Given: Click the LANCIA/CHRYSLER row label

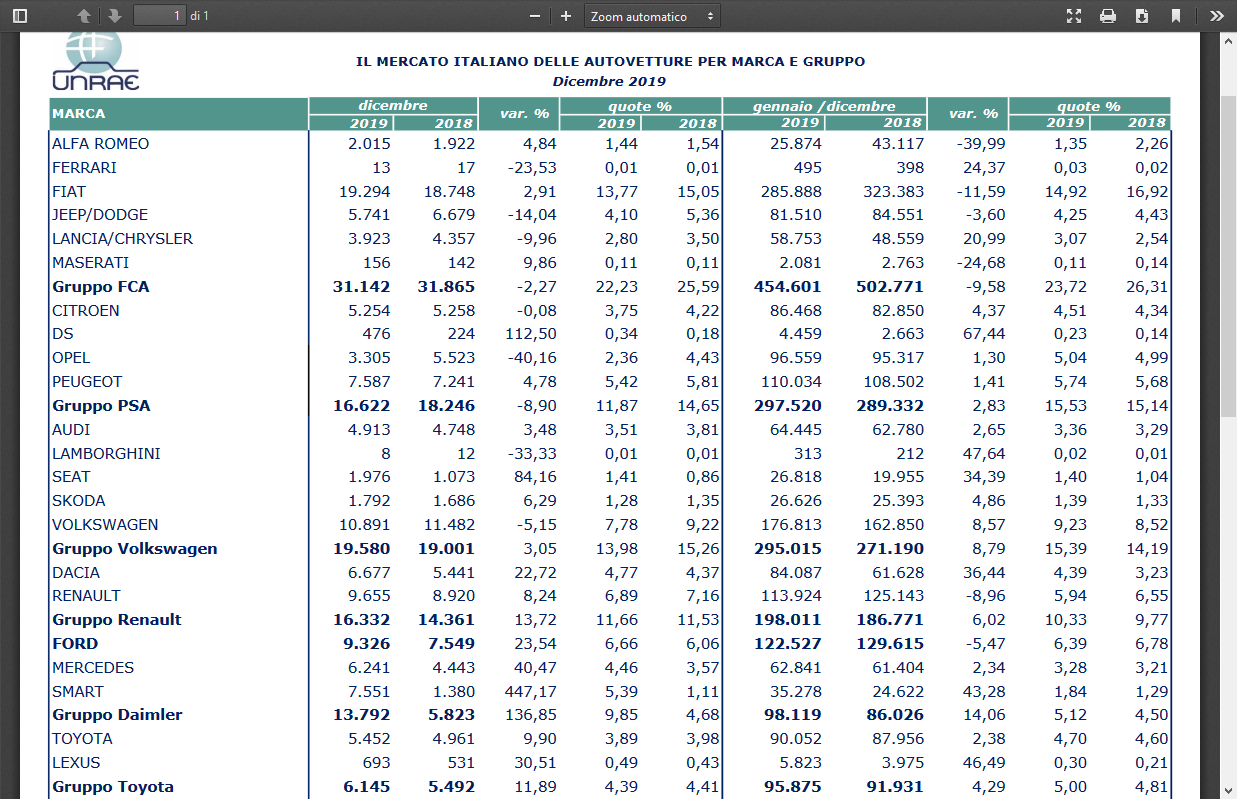Looking at the screenshot, I should pyautogui.click(x=123, y=239).
